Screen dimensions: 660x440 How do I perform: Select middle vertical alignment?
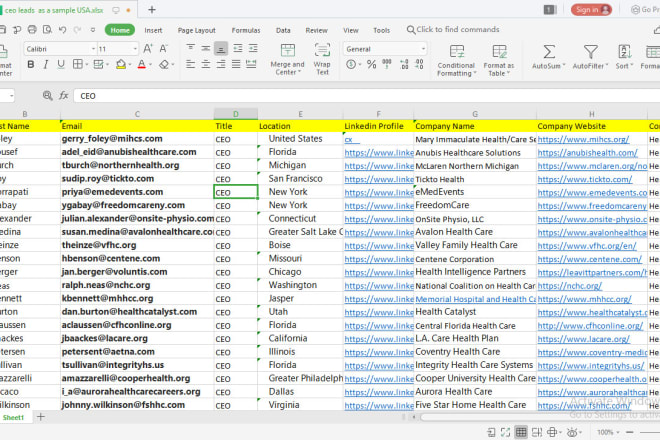click(x=205, y=48)
